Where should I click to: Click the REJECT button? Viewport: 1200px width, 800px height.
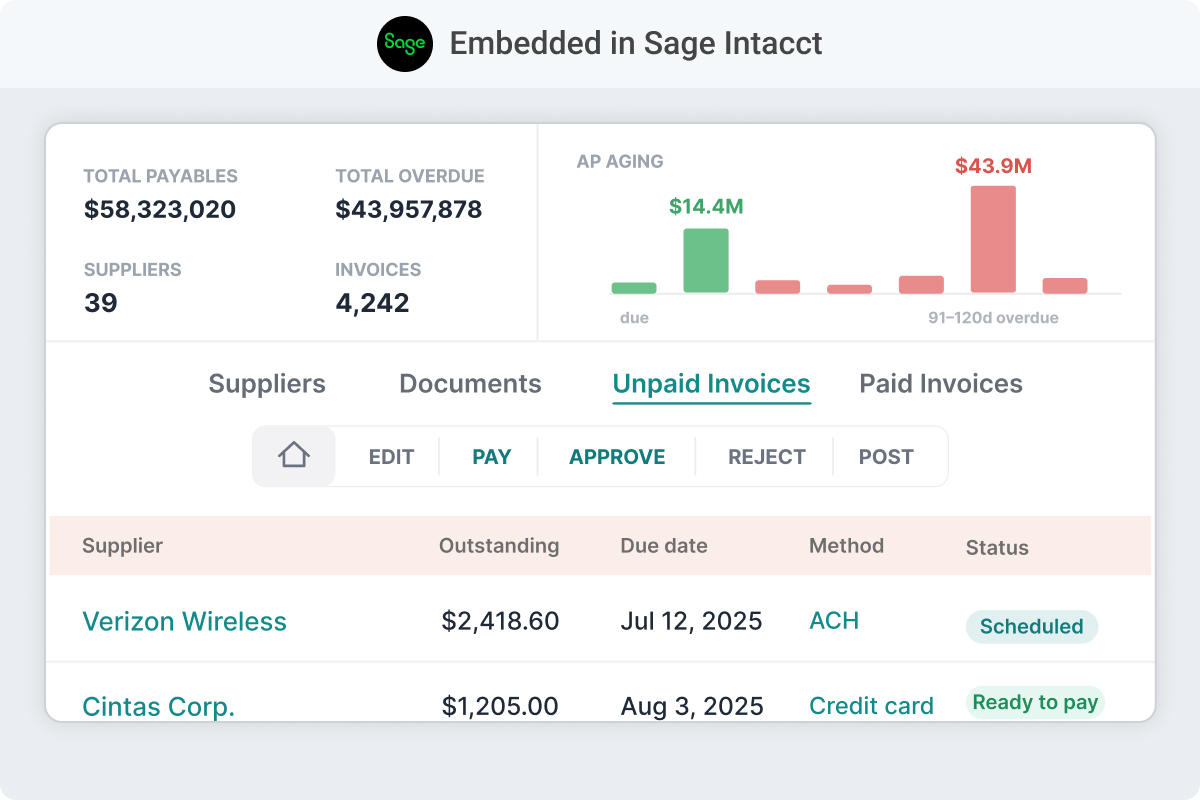pos(767,457)
